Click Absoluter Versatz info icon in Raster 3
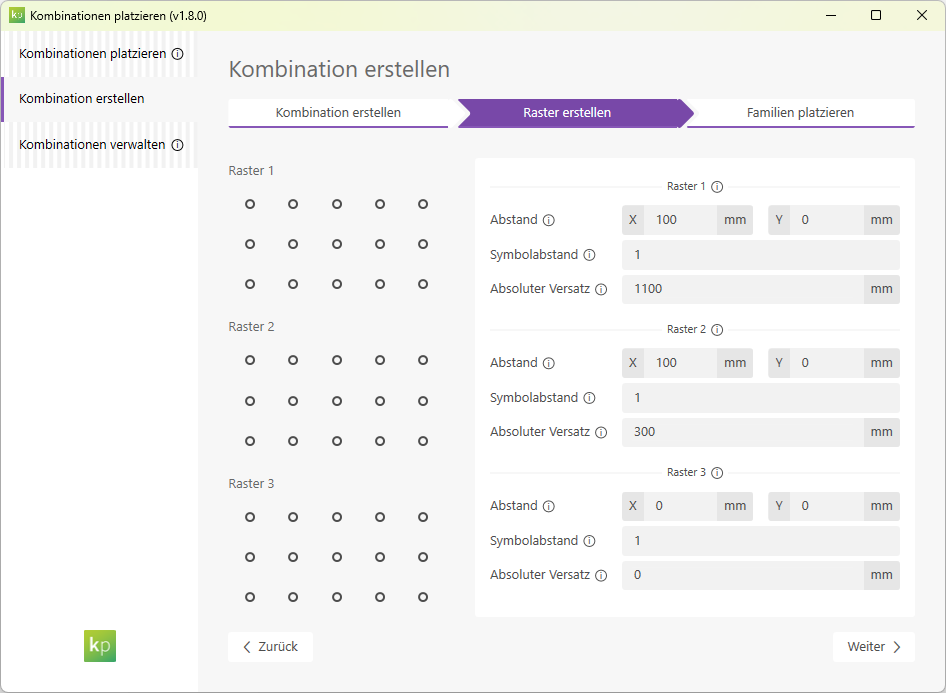This screenshot has height=693, width=946. pos(601,575)
